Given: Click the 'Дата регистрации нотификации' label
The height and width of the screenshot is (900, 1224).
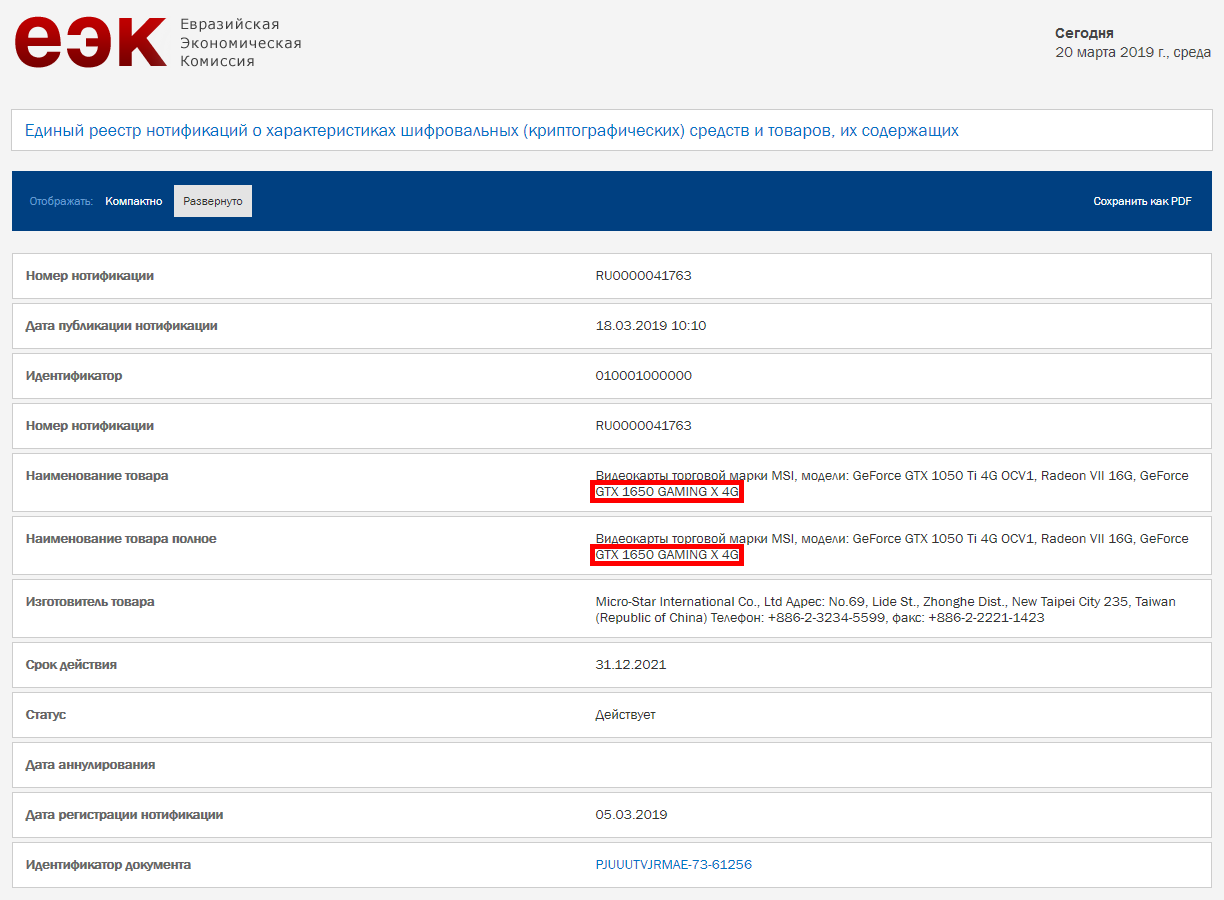Looking at the screenshot, I should point(124,815).
